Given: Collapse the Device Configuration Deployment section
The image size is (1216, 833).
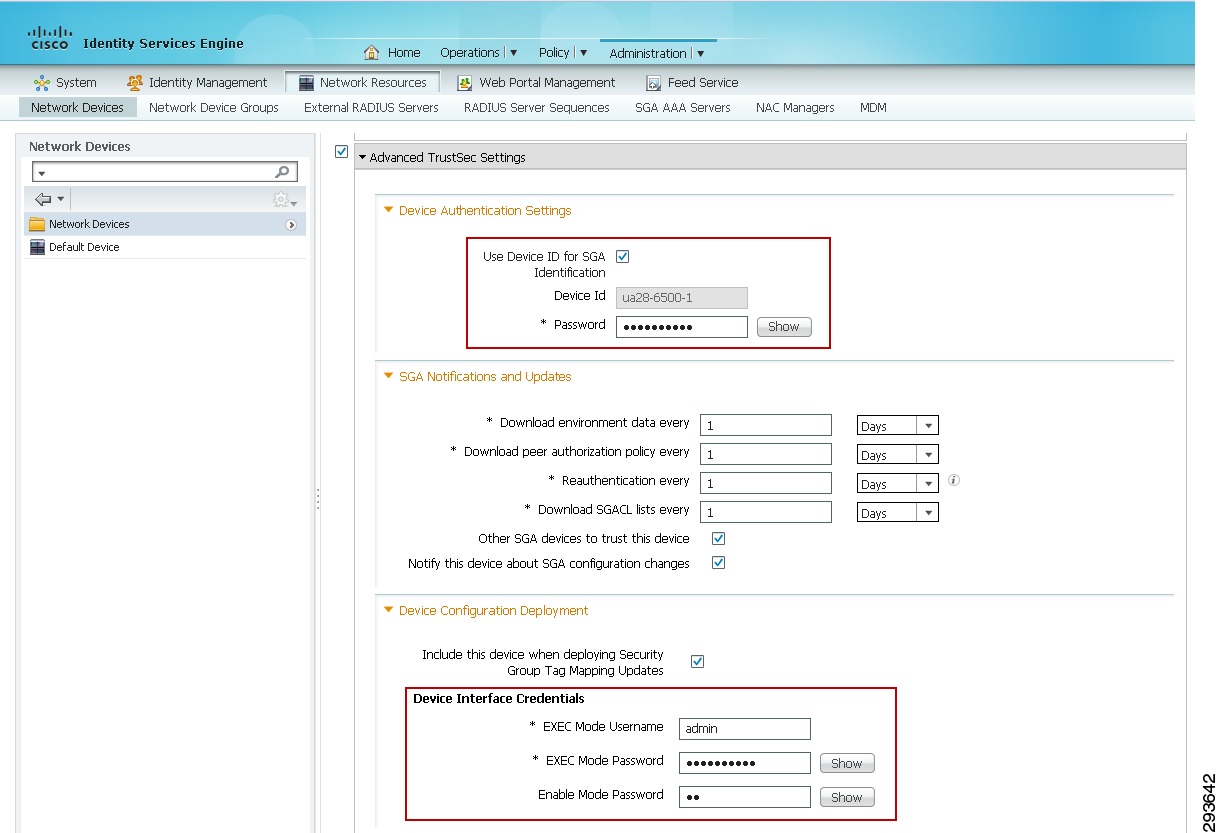Looking at the screenshot, I should pos(389,610).
